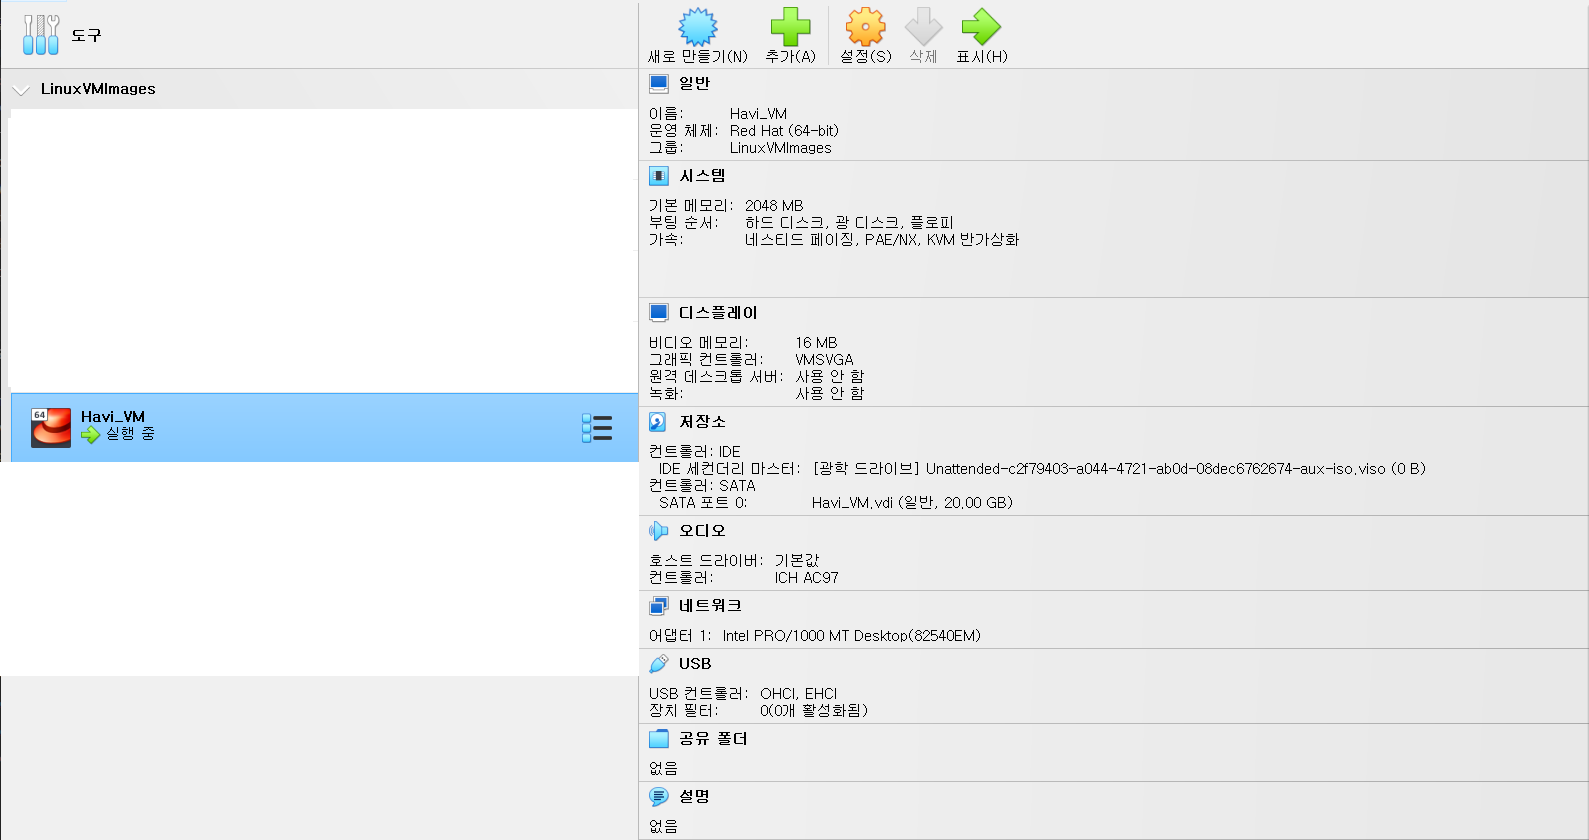Screen dimensions: 1589x840
Task: Click the 삭제 discard arrow icon
Action: (923, 27)
